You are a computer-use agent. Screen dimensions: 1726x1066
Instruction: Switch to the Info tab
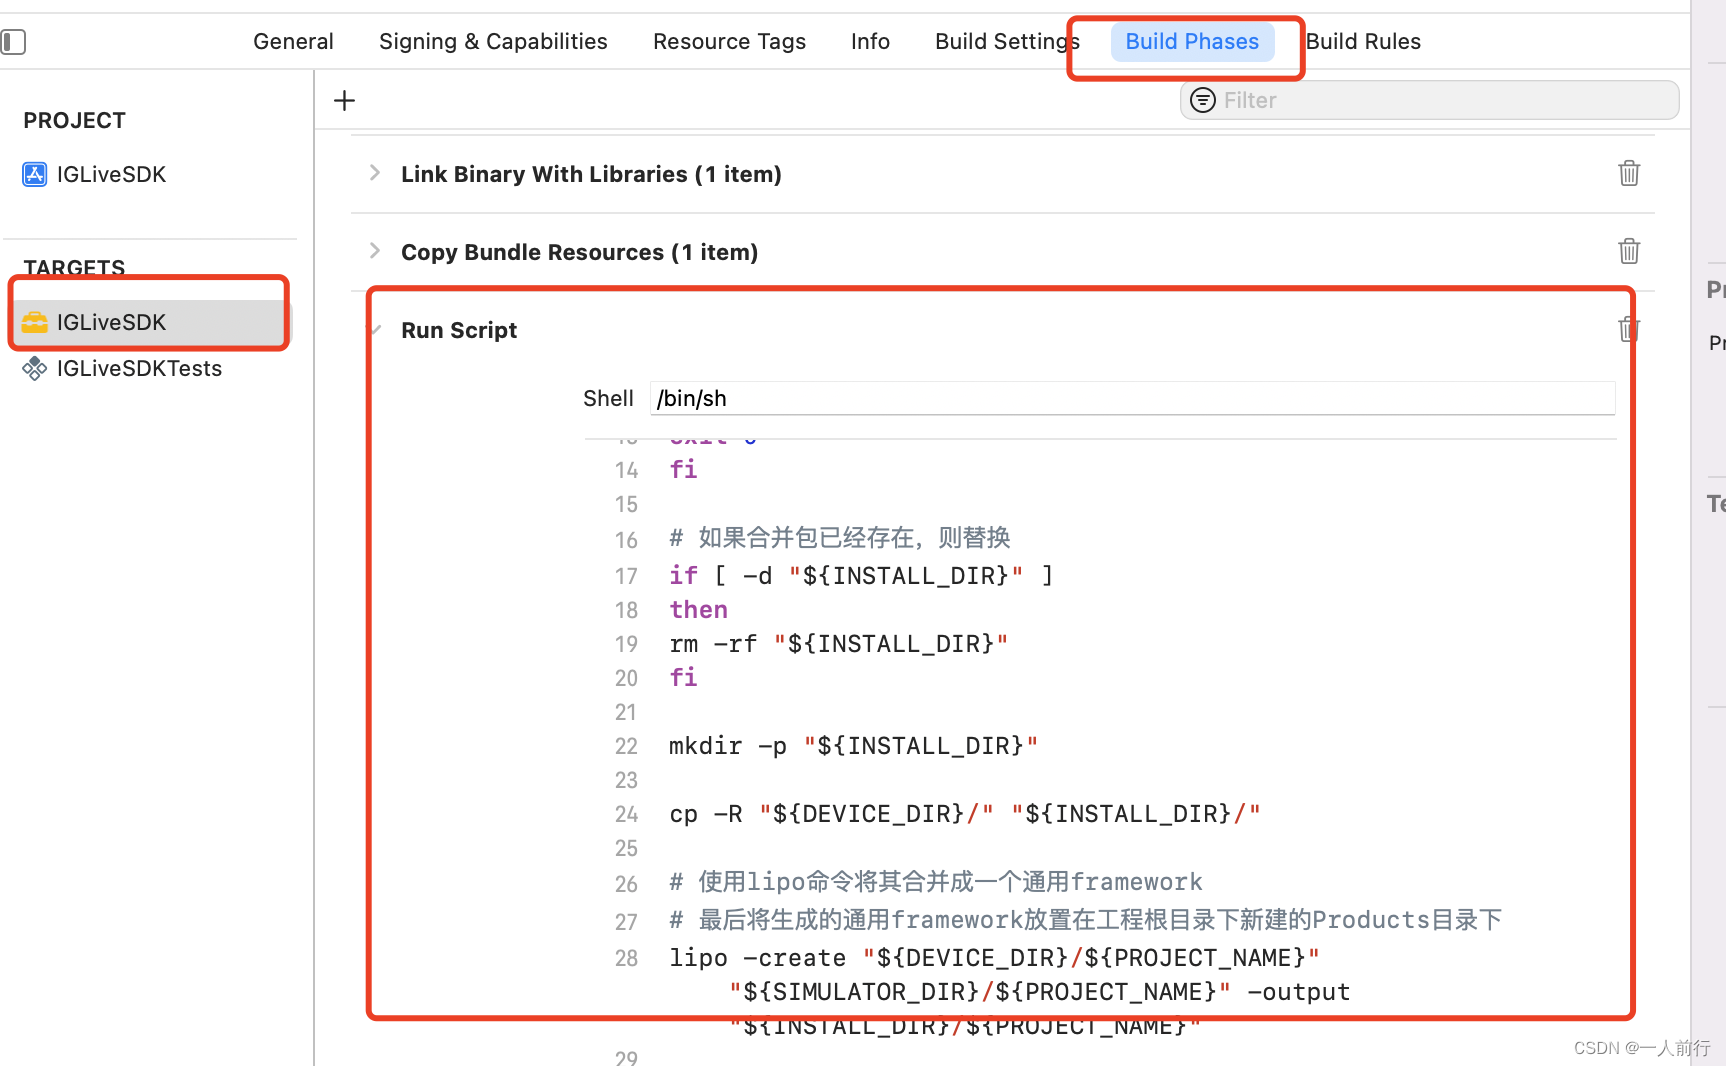pos(870,42)
